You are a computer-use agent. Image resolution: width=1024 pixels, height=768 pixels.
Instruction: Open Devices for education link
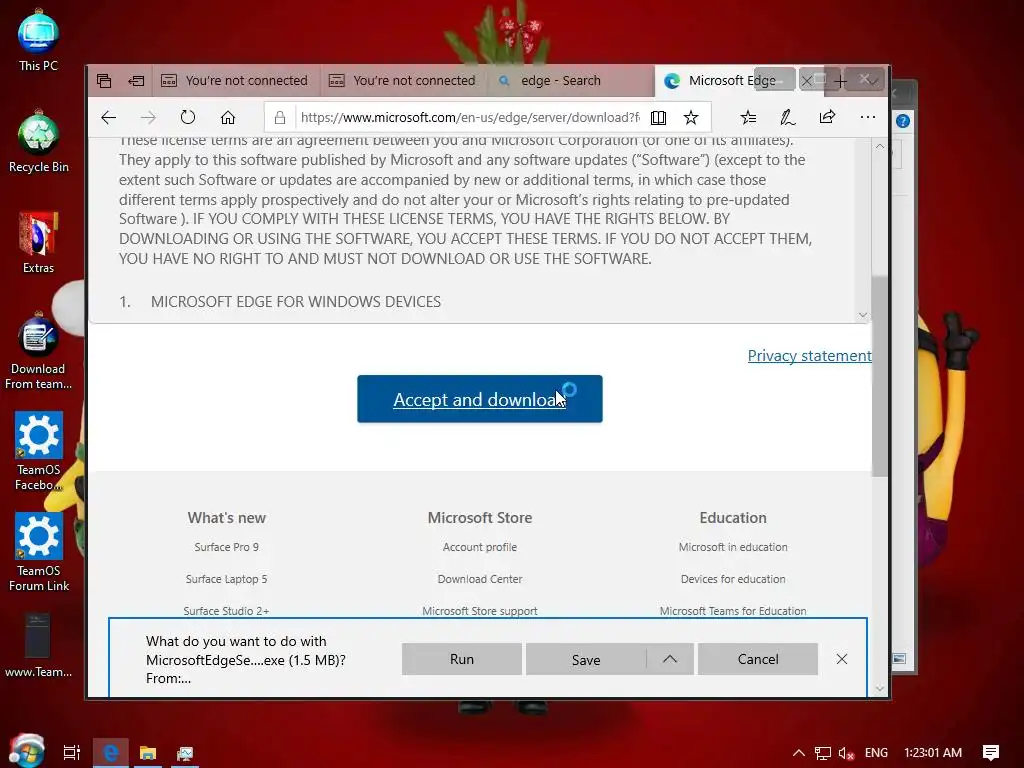(x=733, y=579)
